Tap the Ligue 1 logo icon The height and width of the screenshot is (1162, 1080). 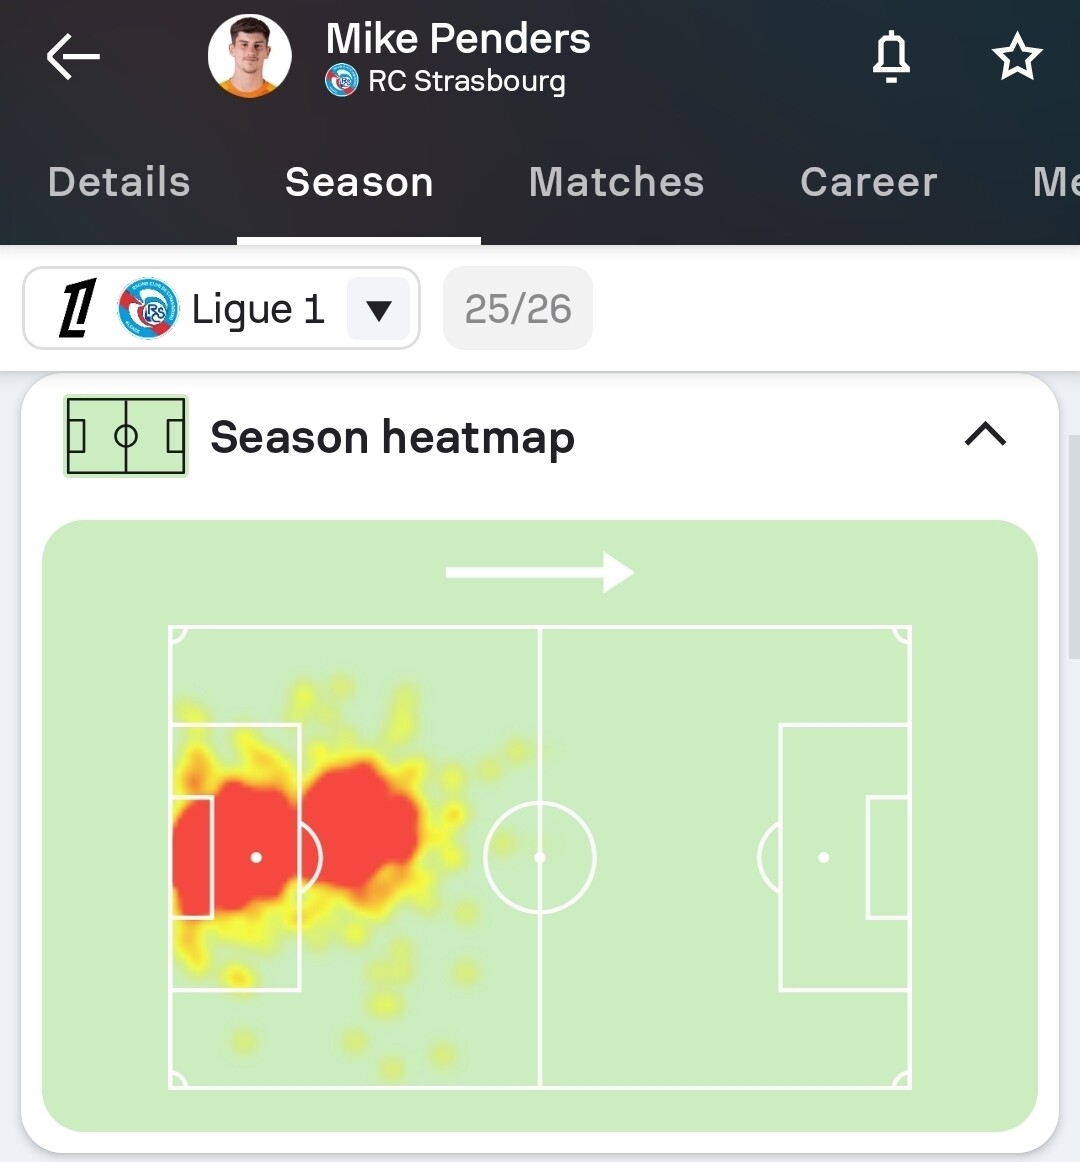point(77,308)
